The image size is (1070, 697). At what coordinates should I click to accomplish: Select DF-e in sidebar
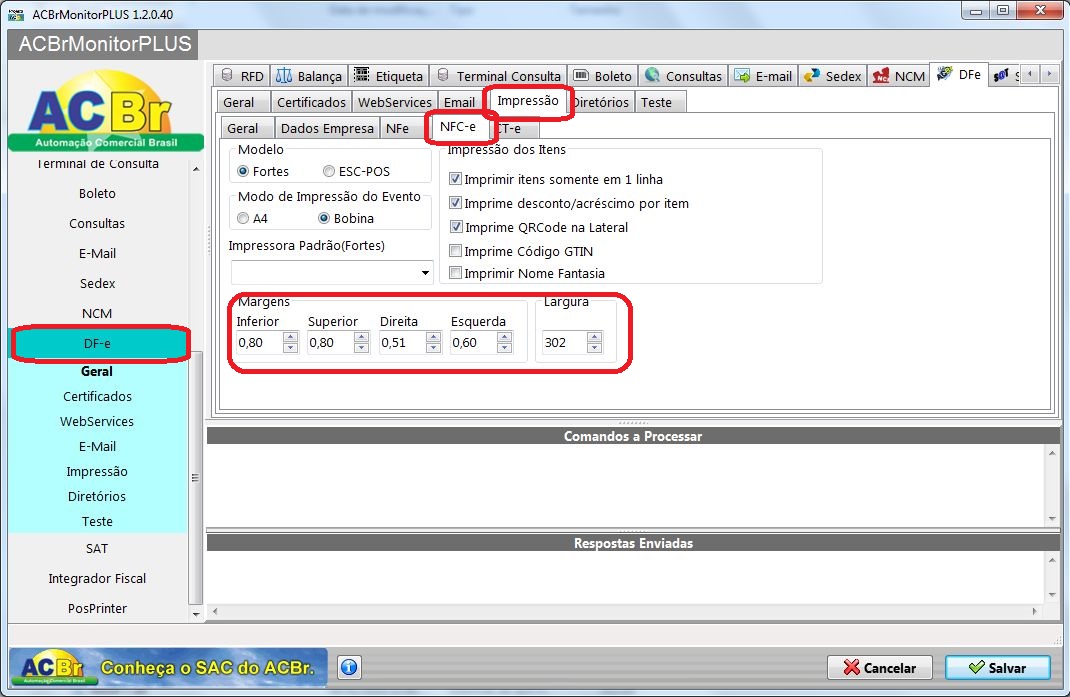click(x=98, y=343)
